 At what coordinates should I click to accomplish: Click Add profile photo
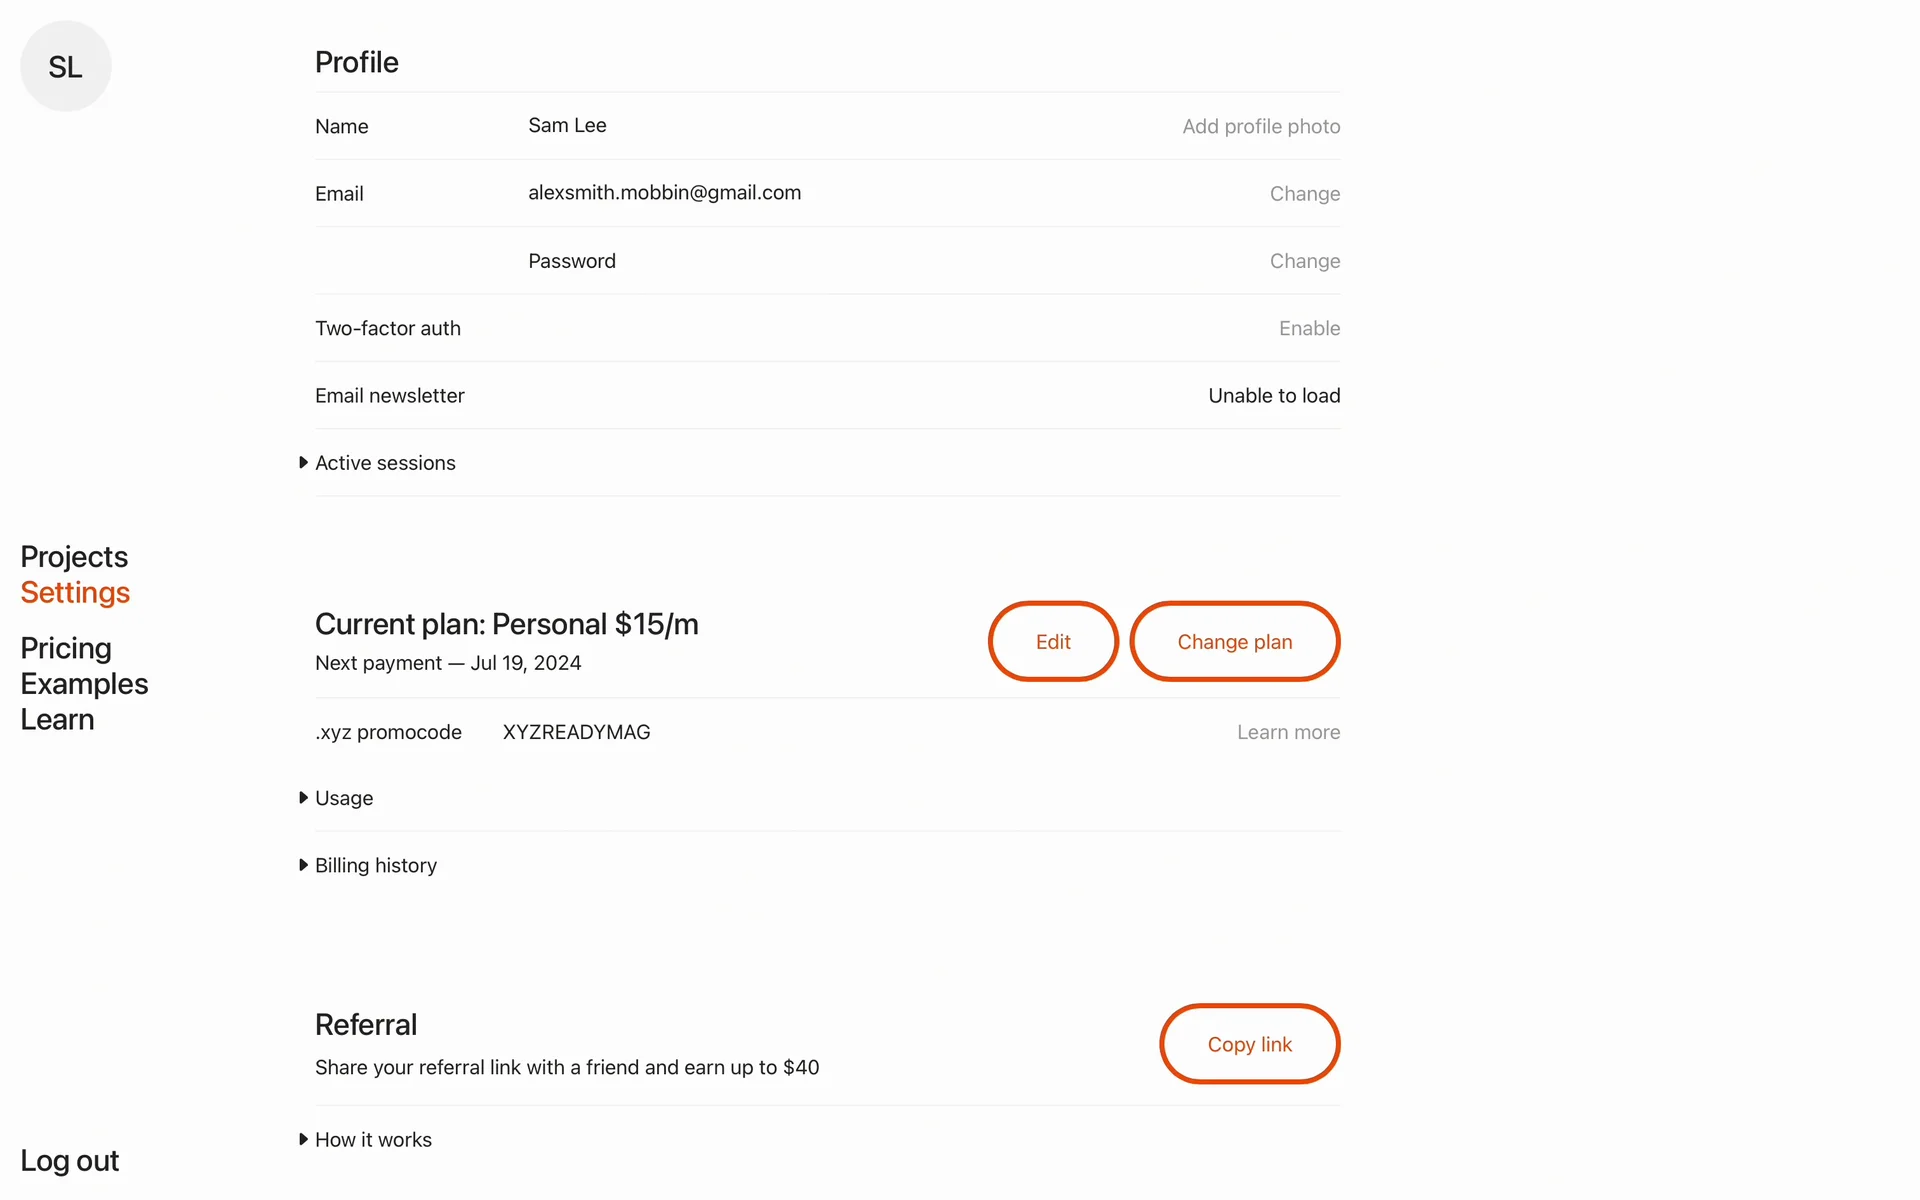[1261, 127]
